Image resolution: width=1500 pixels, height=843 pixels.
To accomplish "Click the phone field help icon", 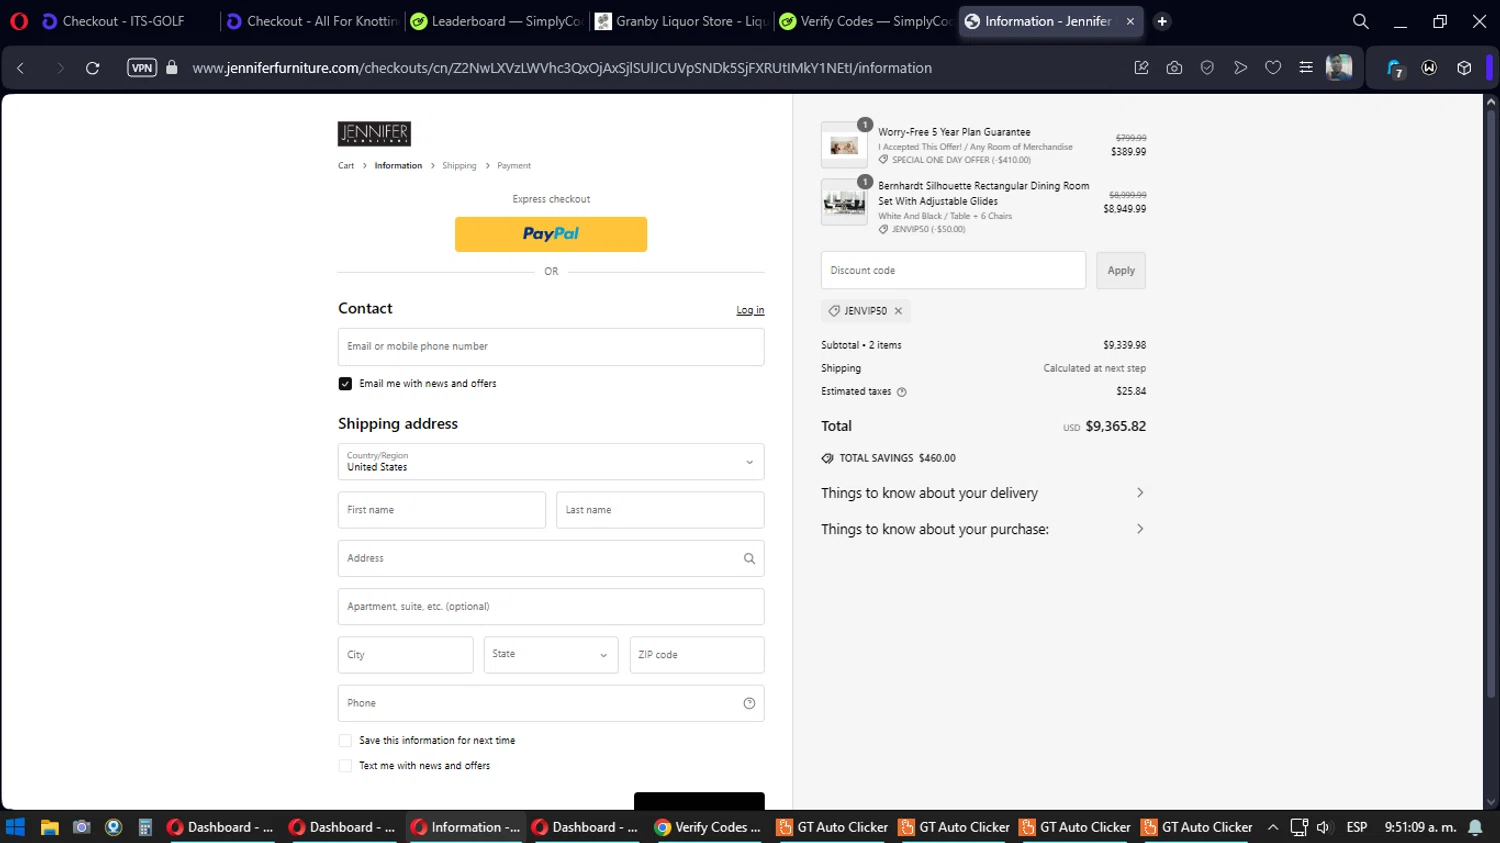I will (x=749, y=704).
